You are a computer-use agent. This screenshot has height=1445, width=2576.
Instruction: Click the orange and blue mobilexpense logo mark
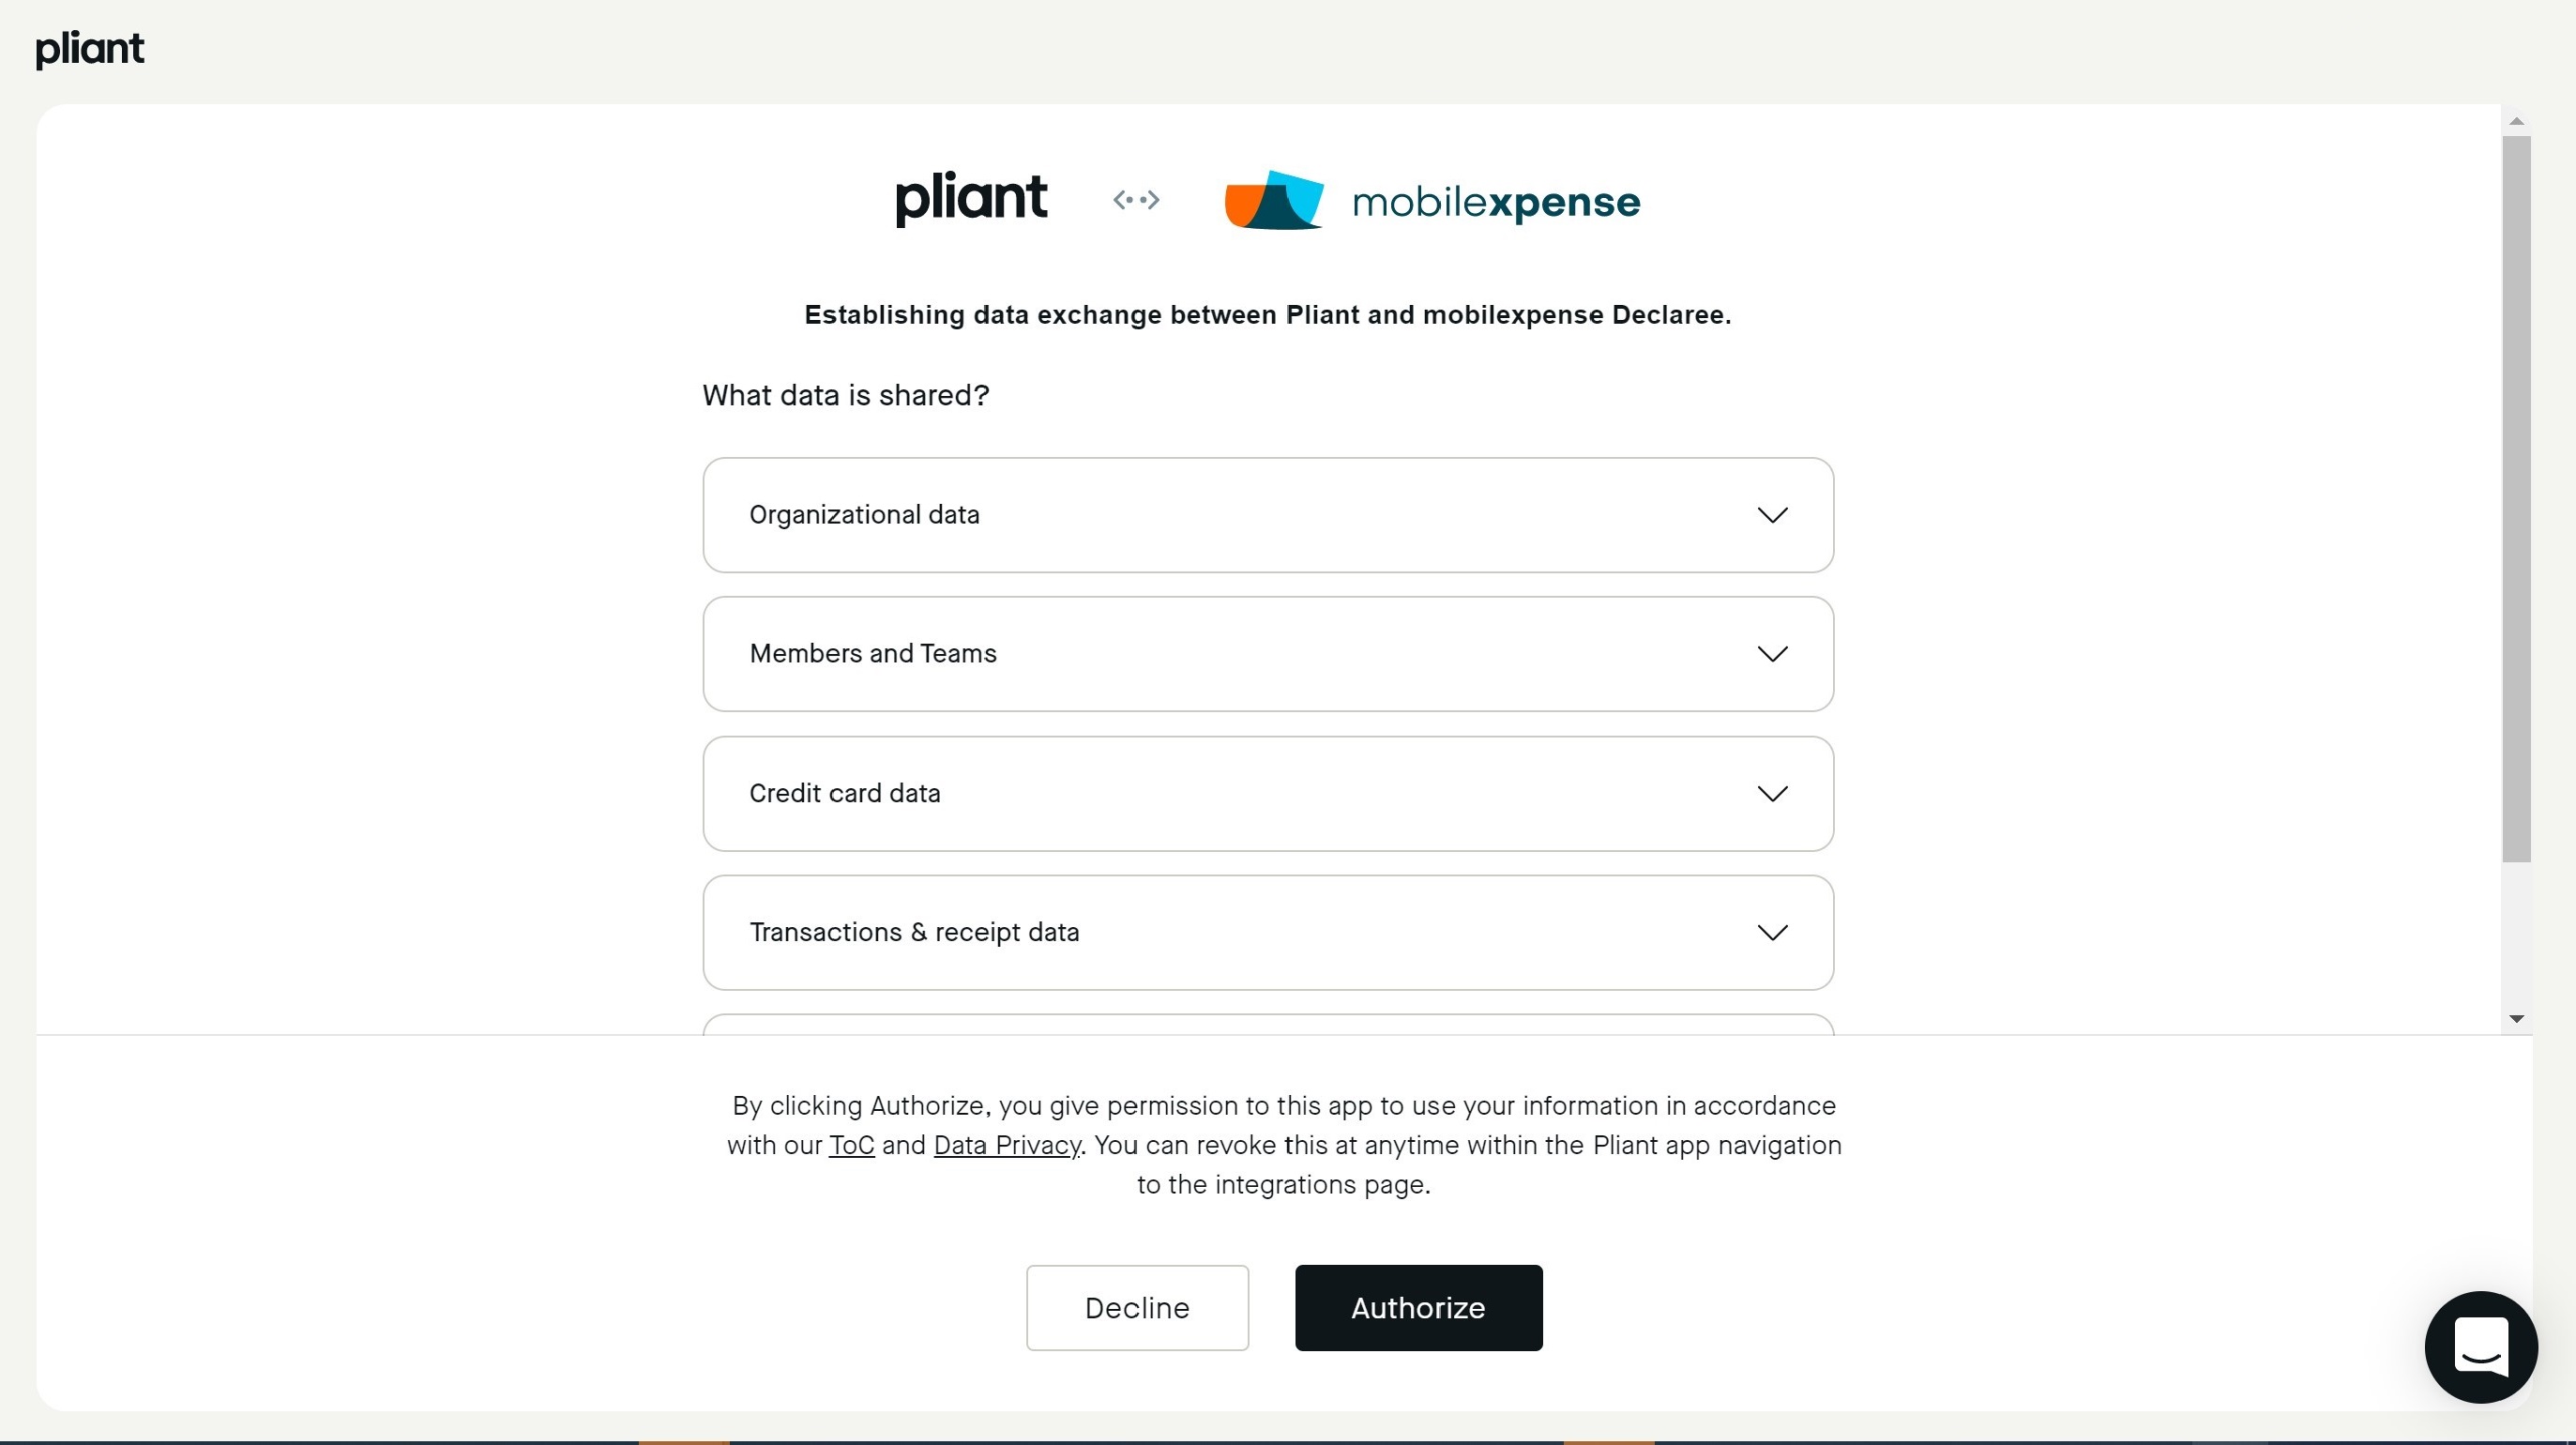click(1274, 200)
